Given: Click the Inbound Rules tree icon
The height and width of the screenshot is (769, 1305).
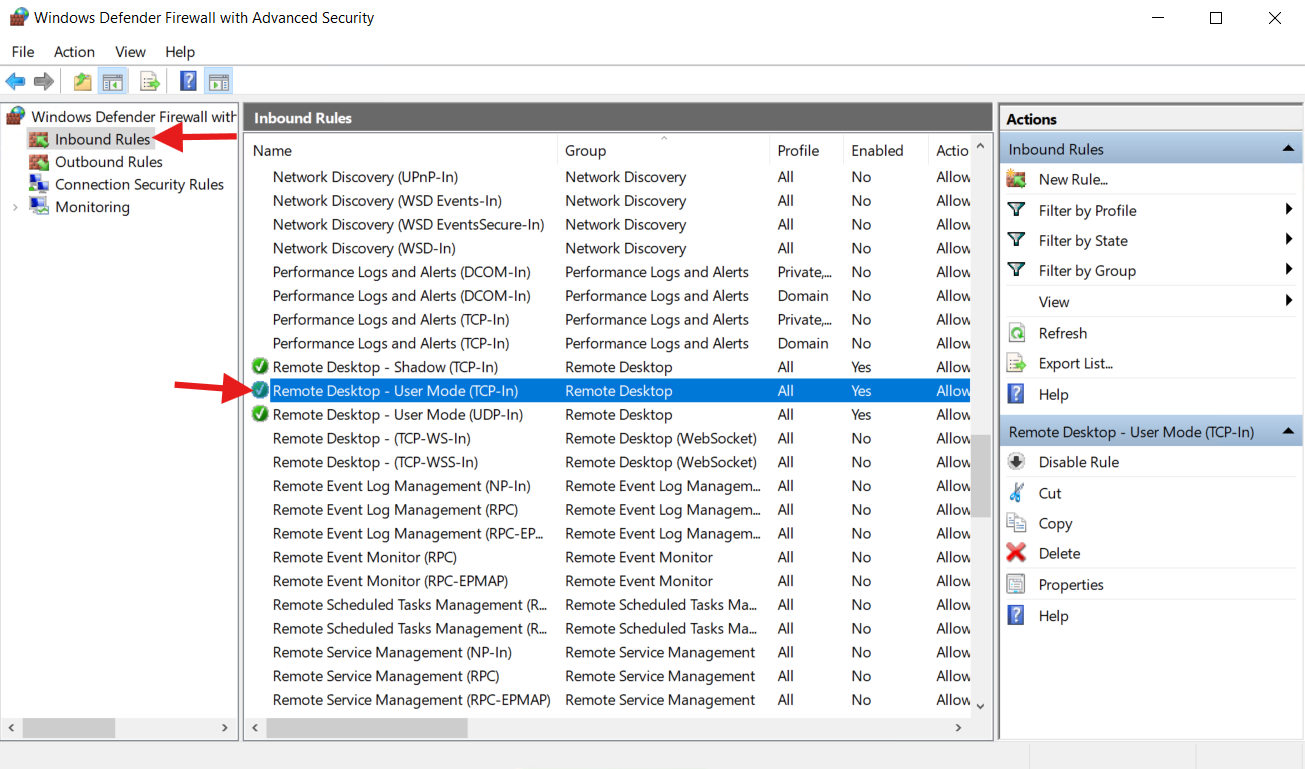Looking at the screenshot, I should pyautogui.click(x=39, y=139).
